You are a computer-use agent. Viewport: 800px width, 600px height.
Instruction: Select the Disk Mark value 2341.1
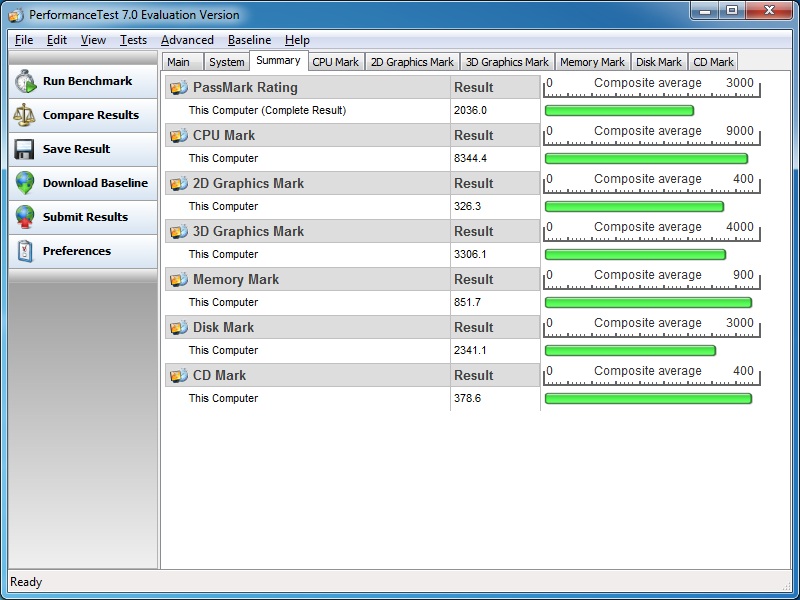coord(470,350)
